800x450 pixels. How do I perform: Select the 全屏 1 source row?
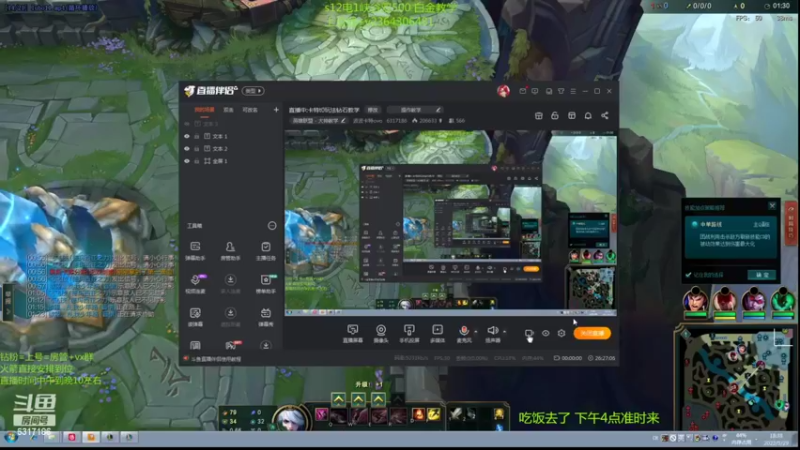click(x=231, y=161)
